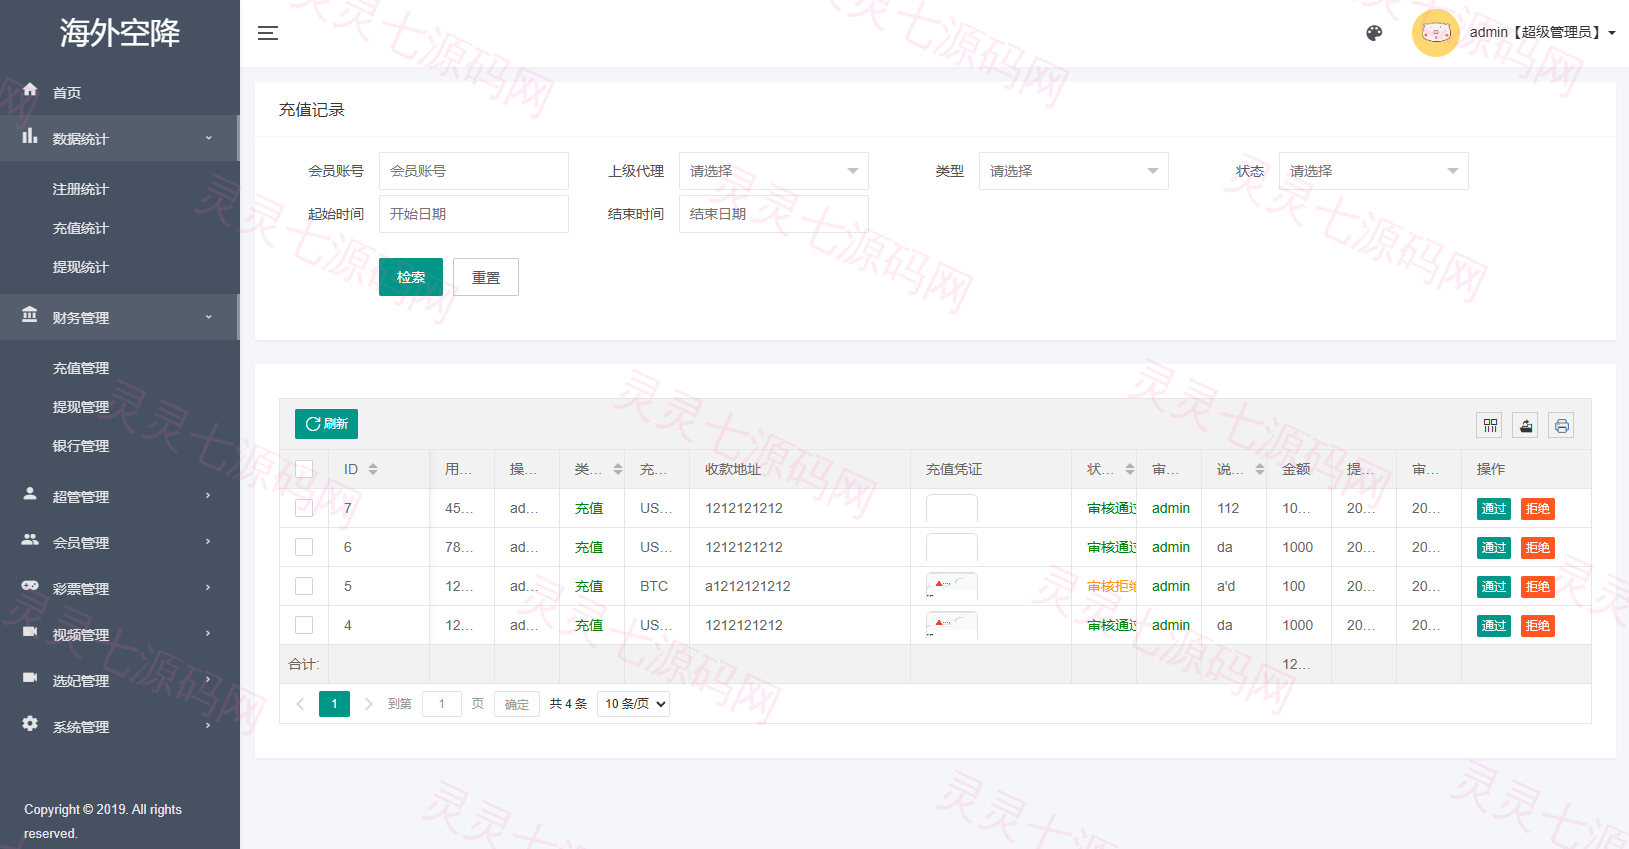The image size is (1629, 849).
Task: Open 充值凭证 thumbnail in row ID 7
Action: tap(952, 508)
